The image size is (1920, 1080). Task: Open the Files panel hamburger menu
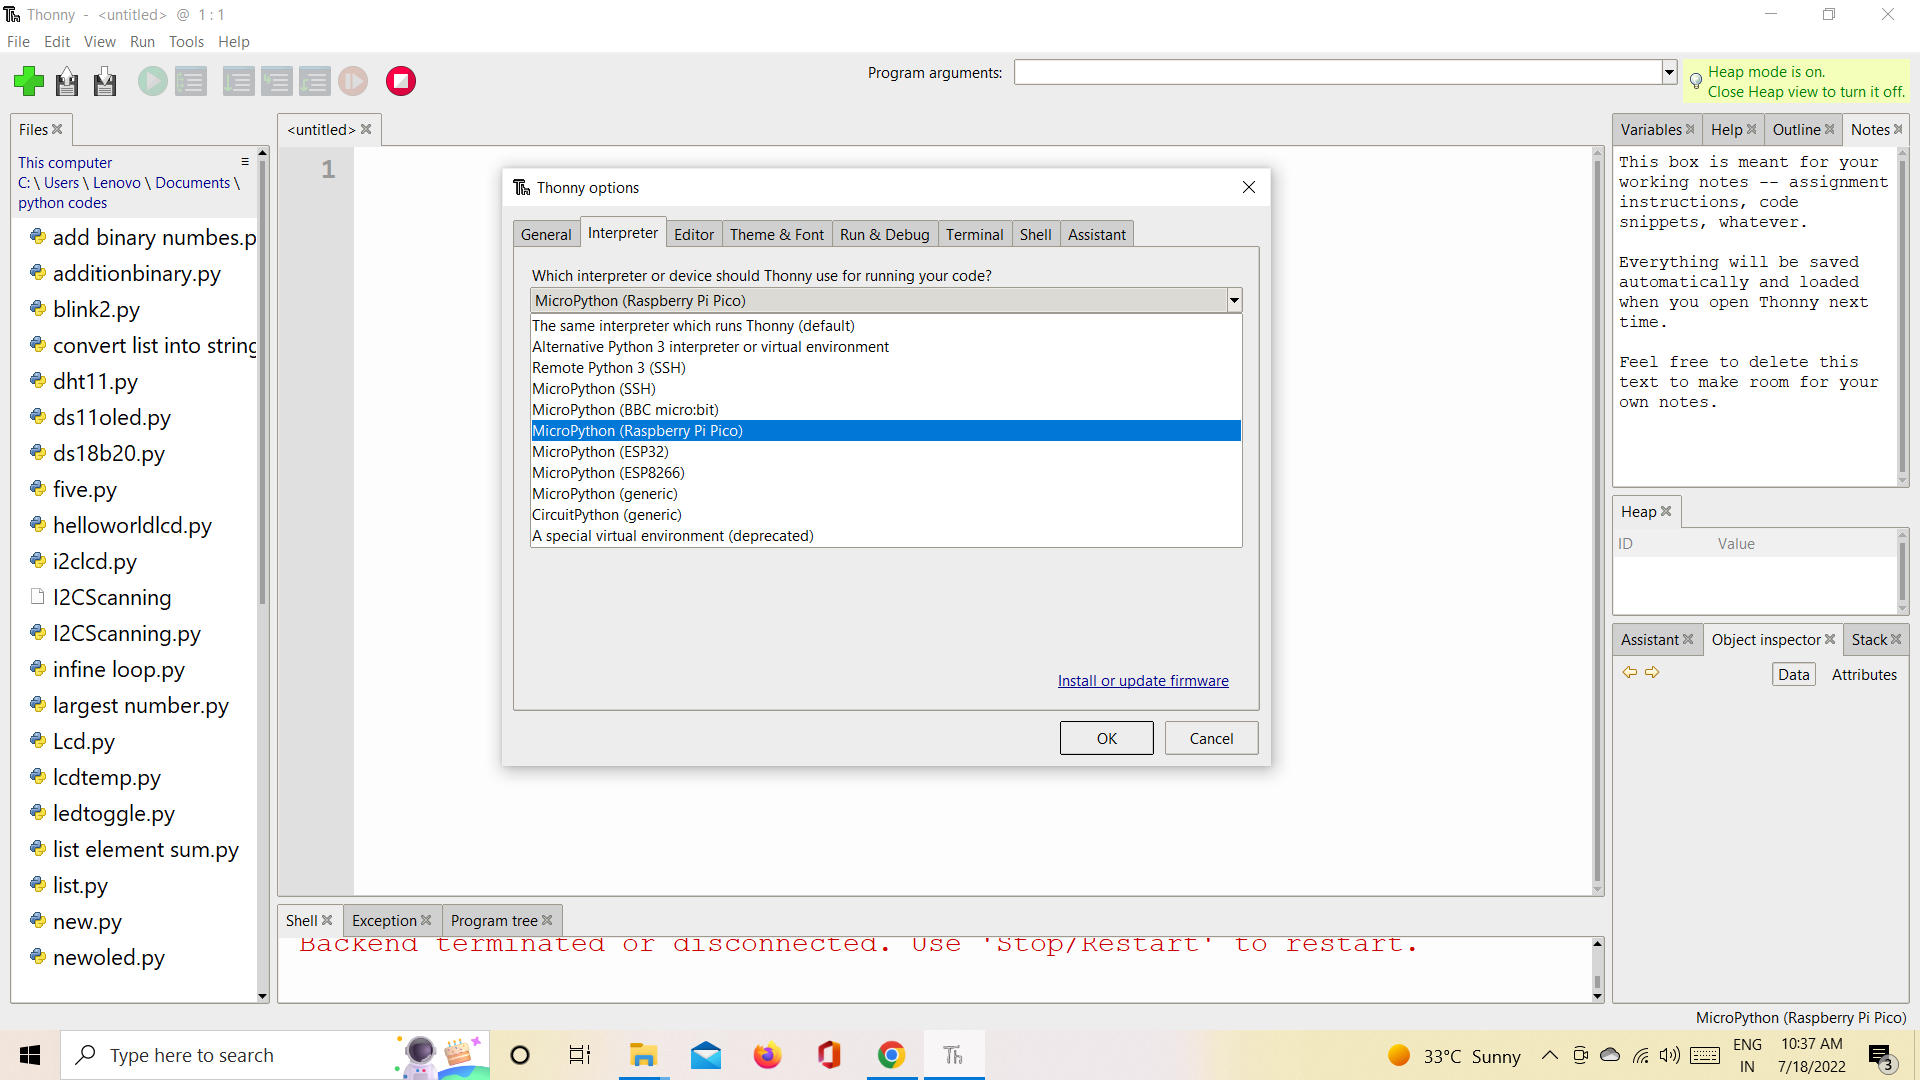[x=245, y=162]
